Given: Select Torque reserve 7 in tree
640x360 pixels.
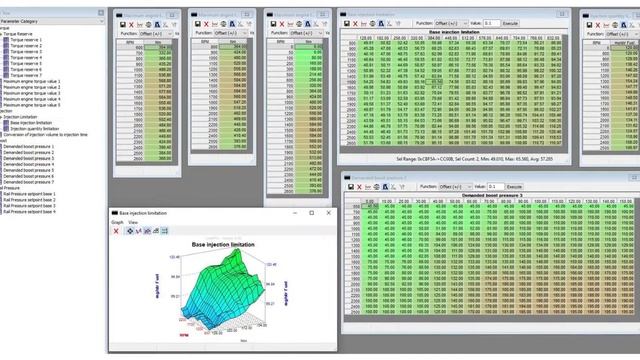Looking at the screenshot, I should point(26,76).
